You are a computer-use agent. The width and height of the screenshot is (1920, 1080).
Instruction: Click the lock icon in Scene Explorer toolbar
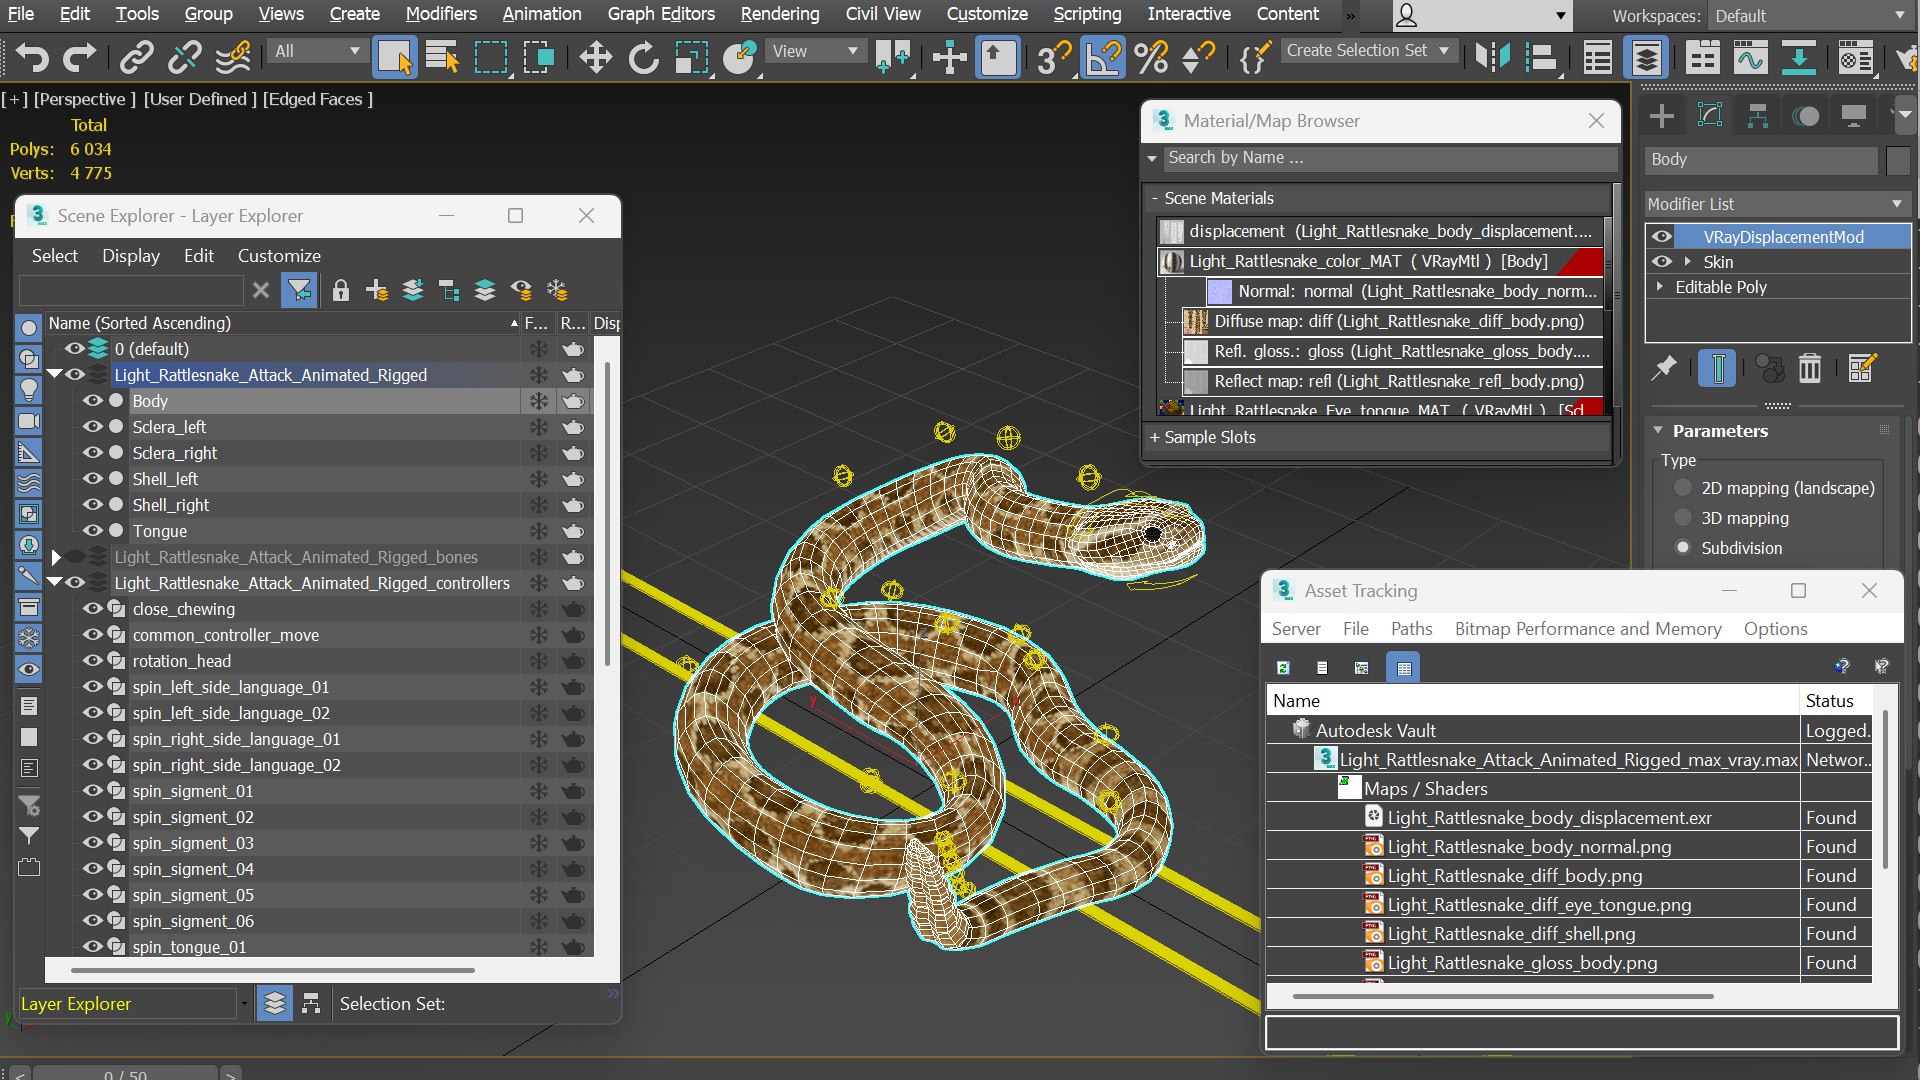click(340, 290)
